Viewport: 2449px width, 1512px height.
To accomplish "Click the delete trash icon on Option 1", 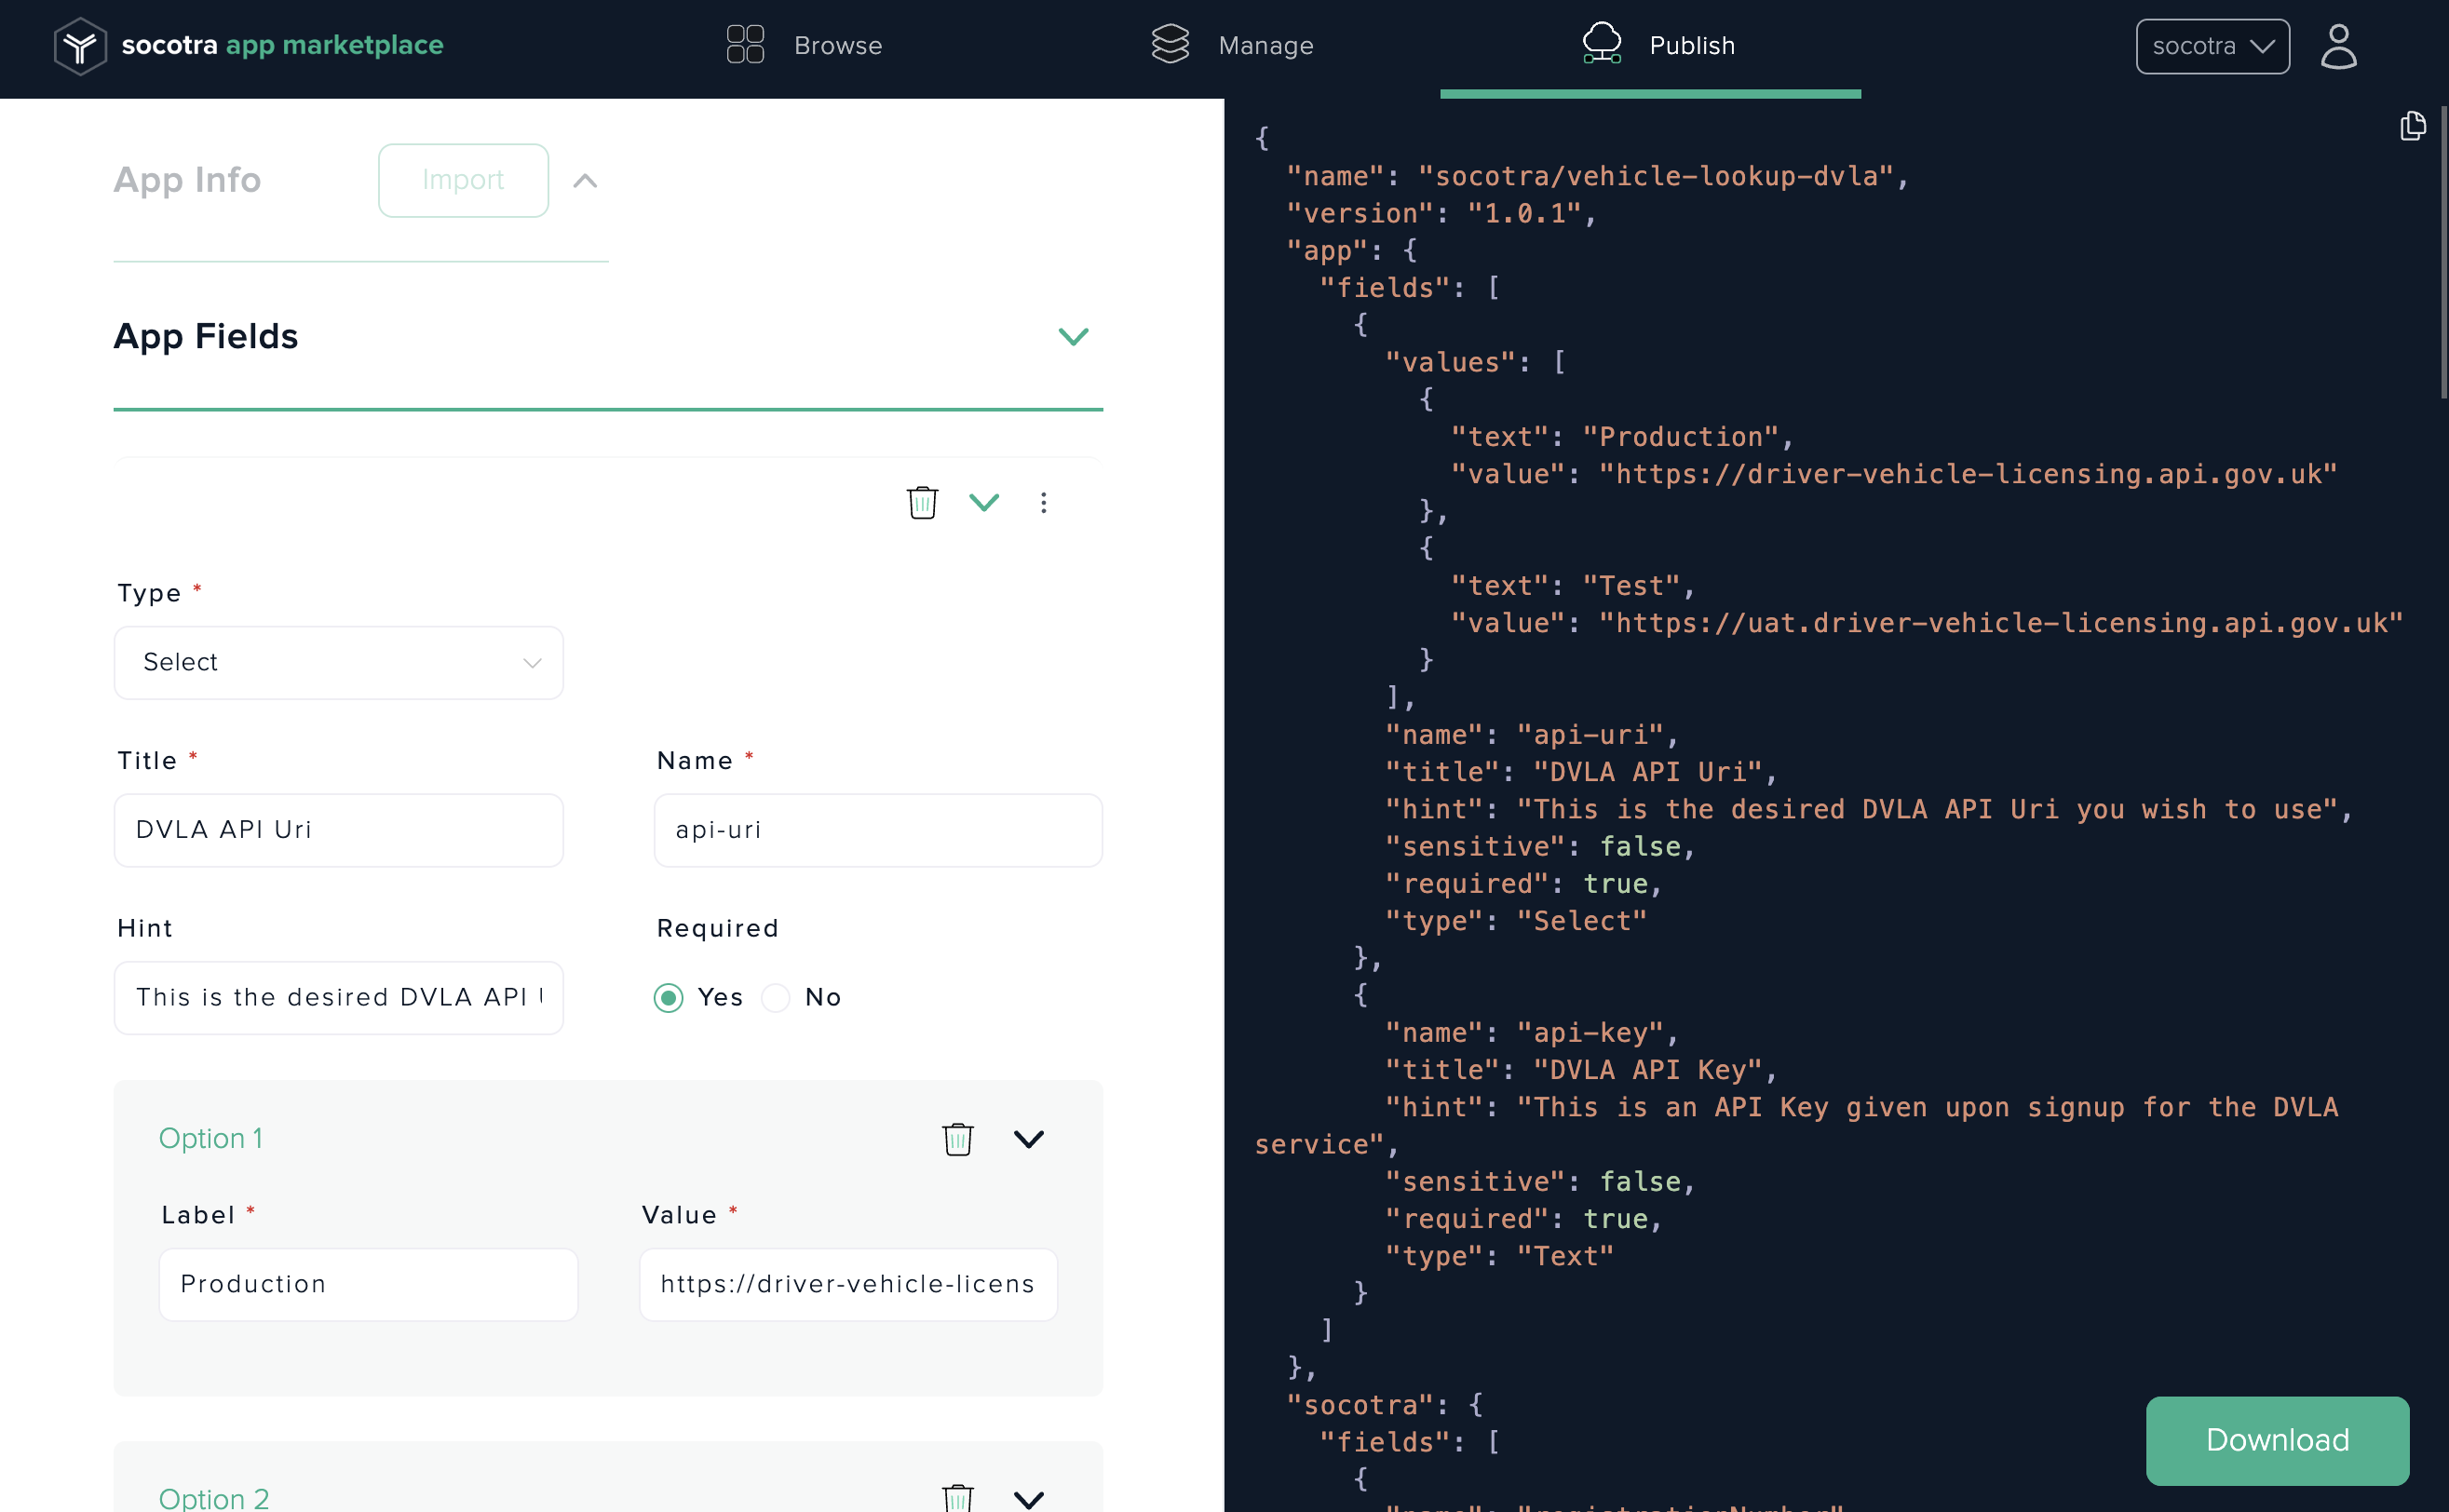I will click(957, 1138).
